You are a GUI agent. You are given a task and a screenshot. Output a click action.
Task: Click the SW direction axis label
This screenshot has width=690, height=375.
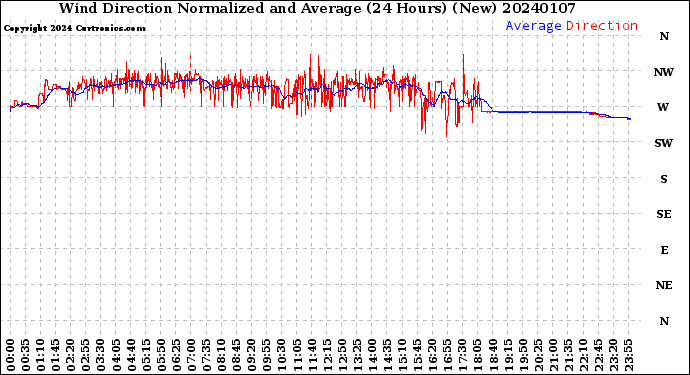[664, 143]
